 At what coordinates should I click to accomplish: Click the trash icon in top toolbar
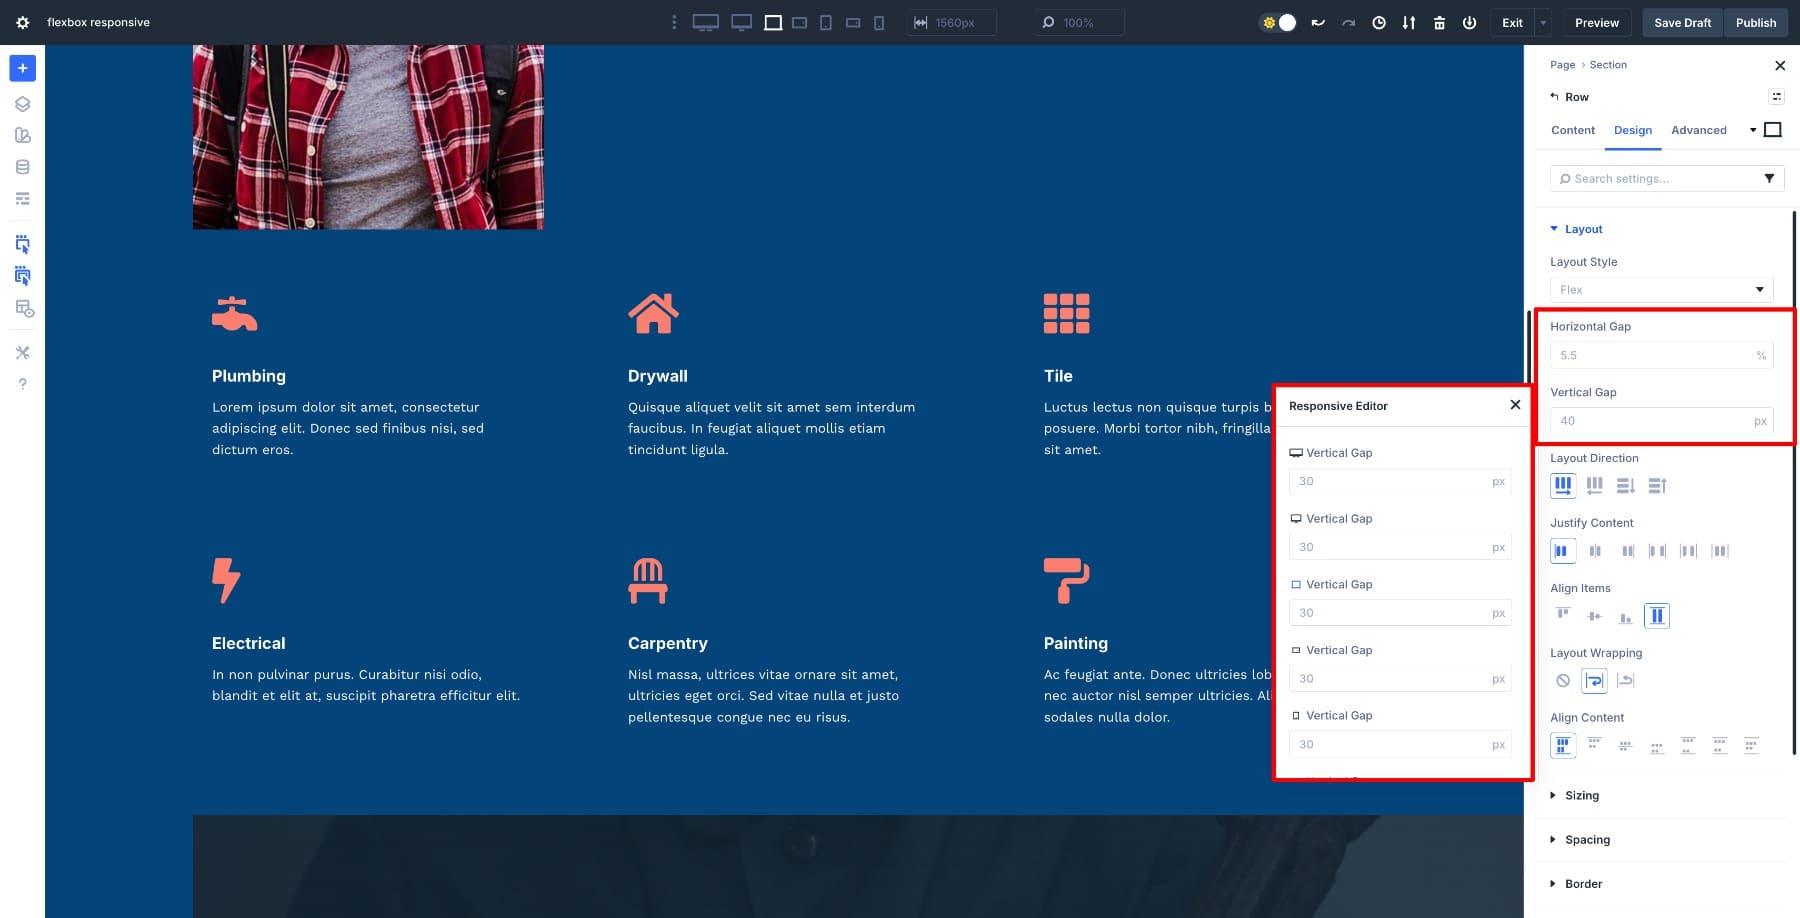pos(1439,22)
